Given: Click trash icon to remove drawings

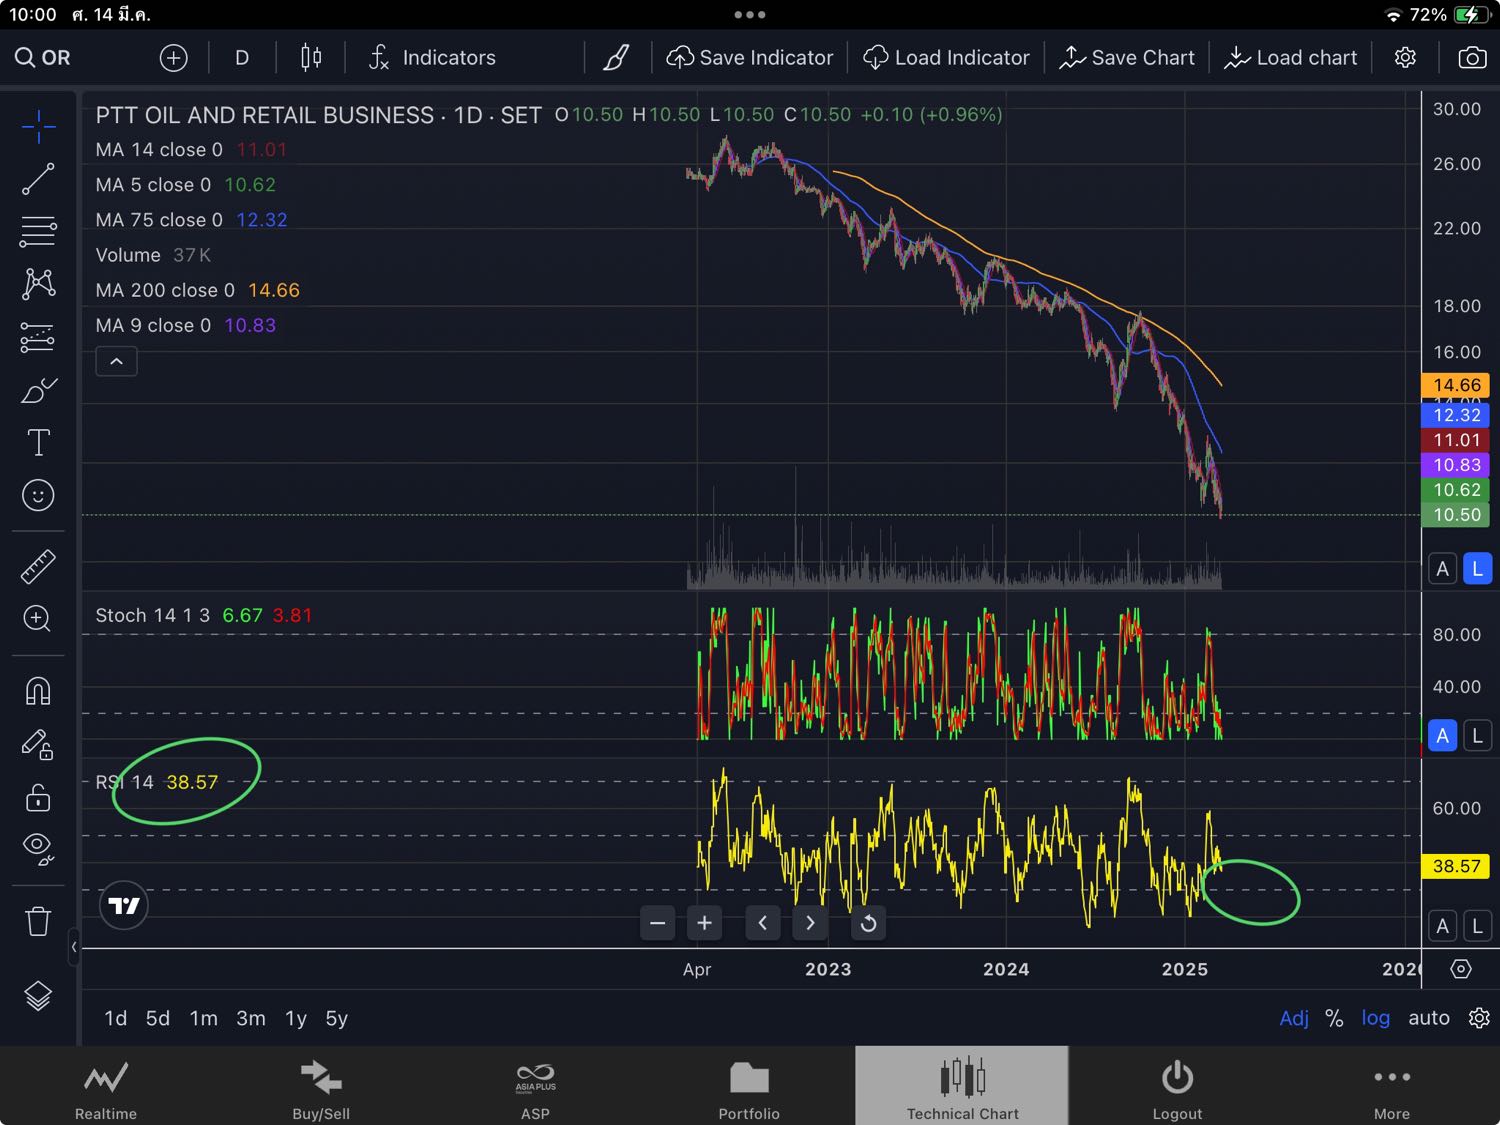Looking at the screenshot, I should (38, 921).
